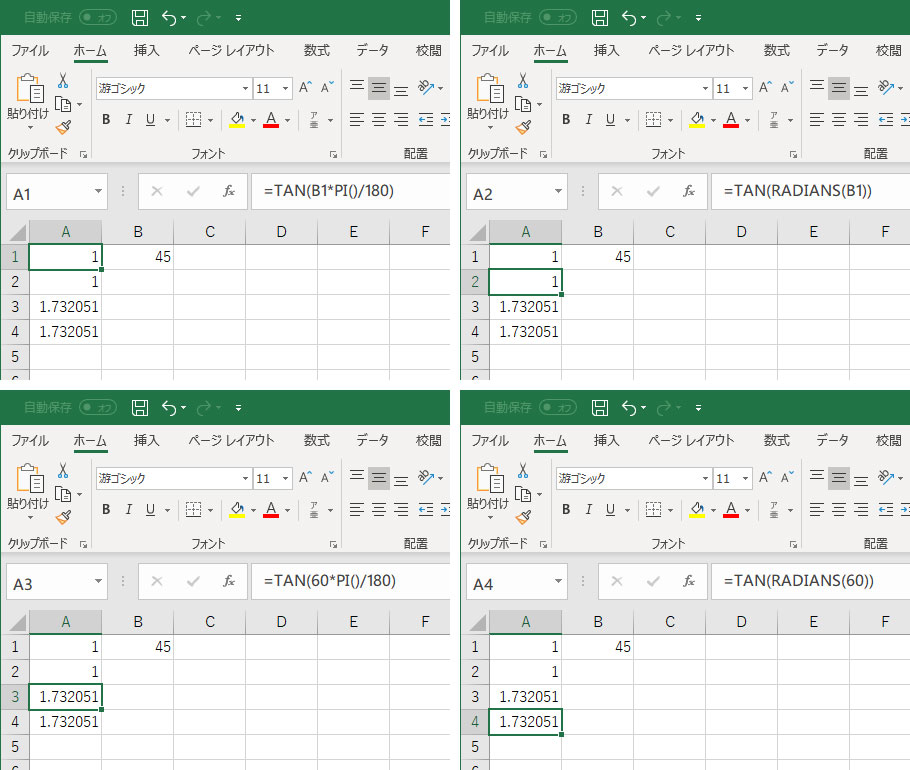Click the format painter brush in the top-left window

tap(63, 126)
